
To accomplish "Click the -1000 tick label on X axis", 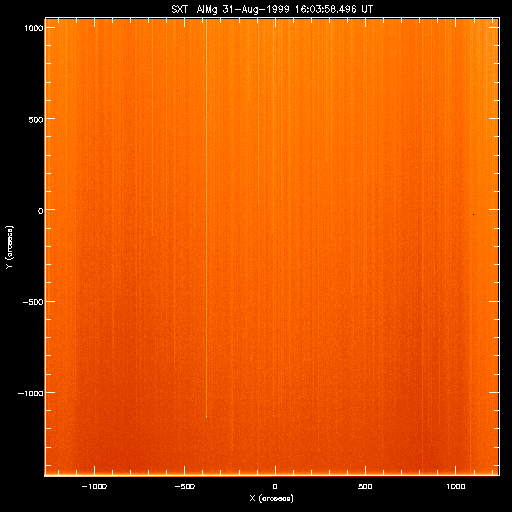I will coord(94,487).
